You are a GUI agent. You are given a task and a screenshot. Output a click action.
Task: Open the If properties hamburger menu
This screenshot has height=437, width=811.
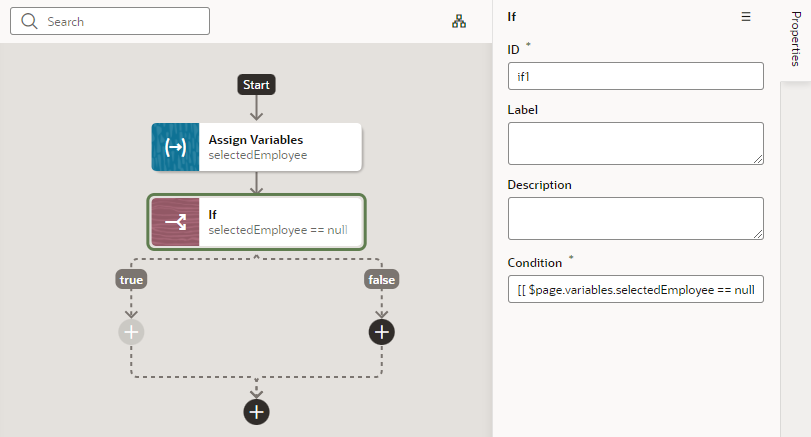[x=745, y=17]
